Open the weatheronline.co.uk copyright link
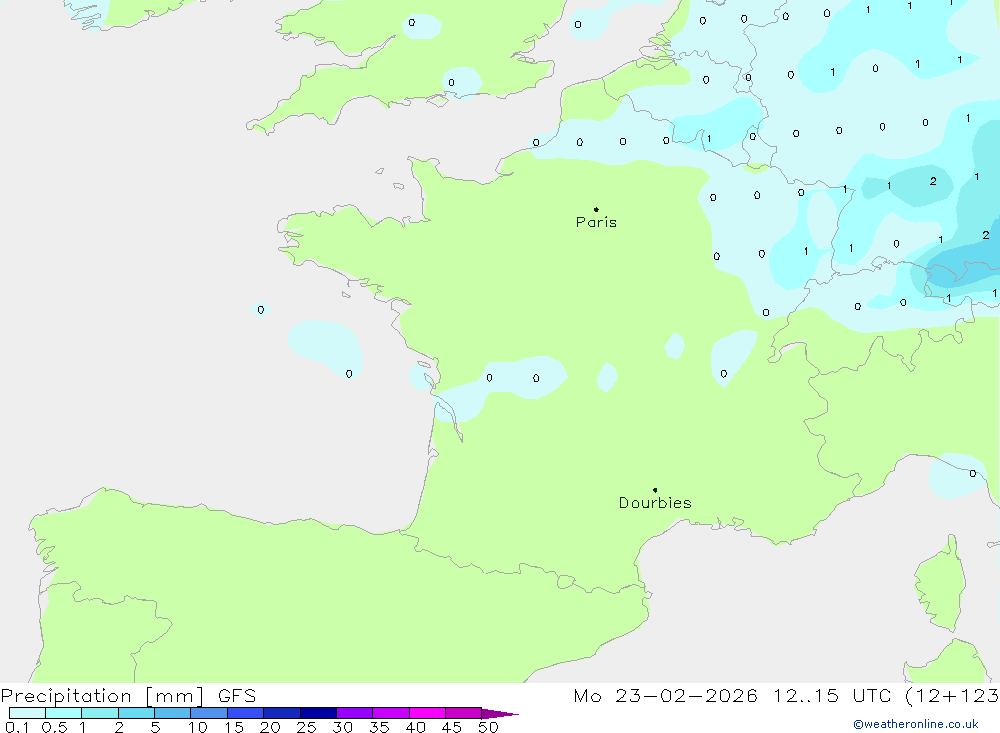1000x733 pixels. point(916,724)
